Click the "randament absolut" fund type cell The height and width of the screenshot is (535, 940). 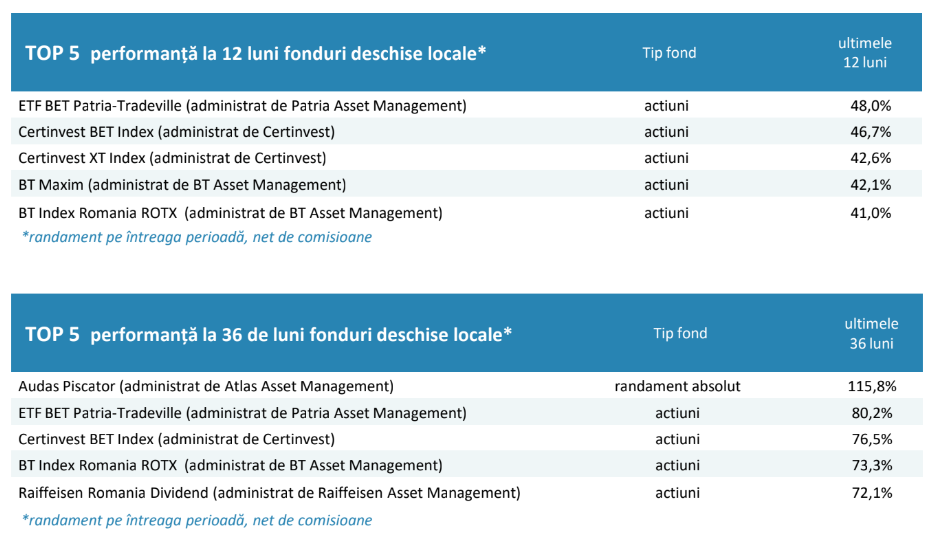coord(678,386)
